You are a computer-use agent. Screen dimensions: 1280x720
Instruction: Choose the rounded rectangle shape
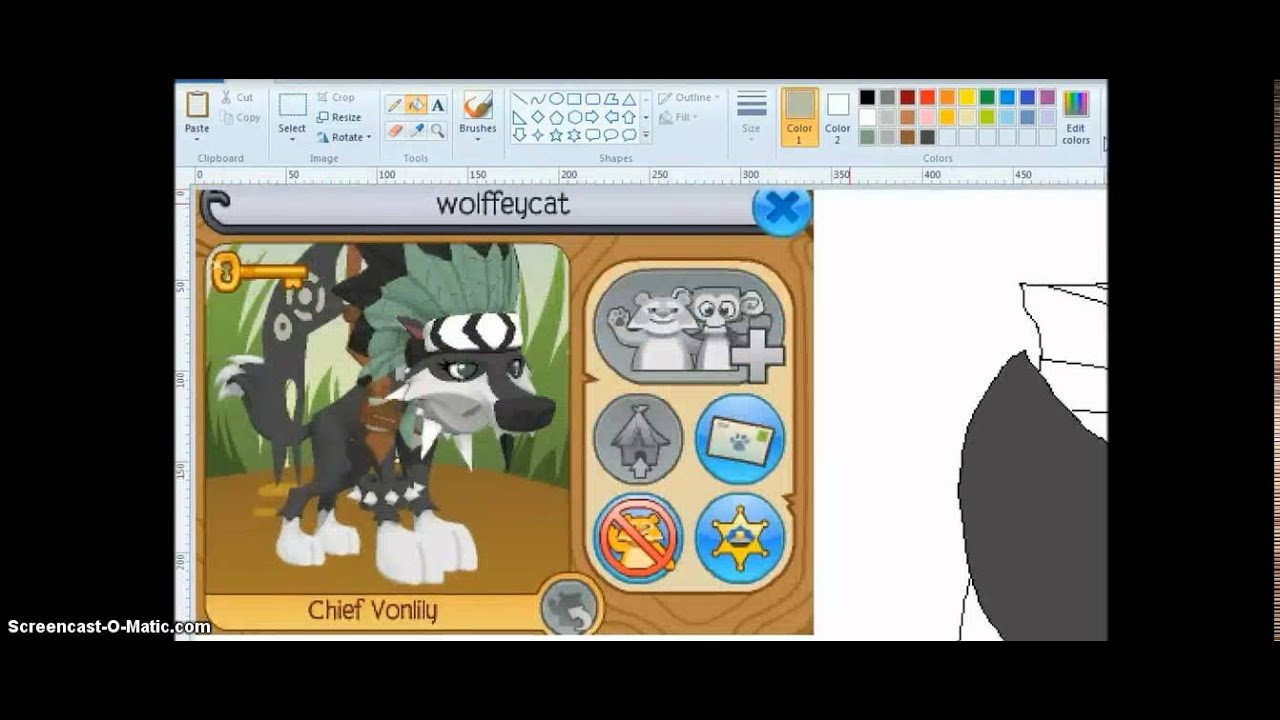[x=592, y=99]
